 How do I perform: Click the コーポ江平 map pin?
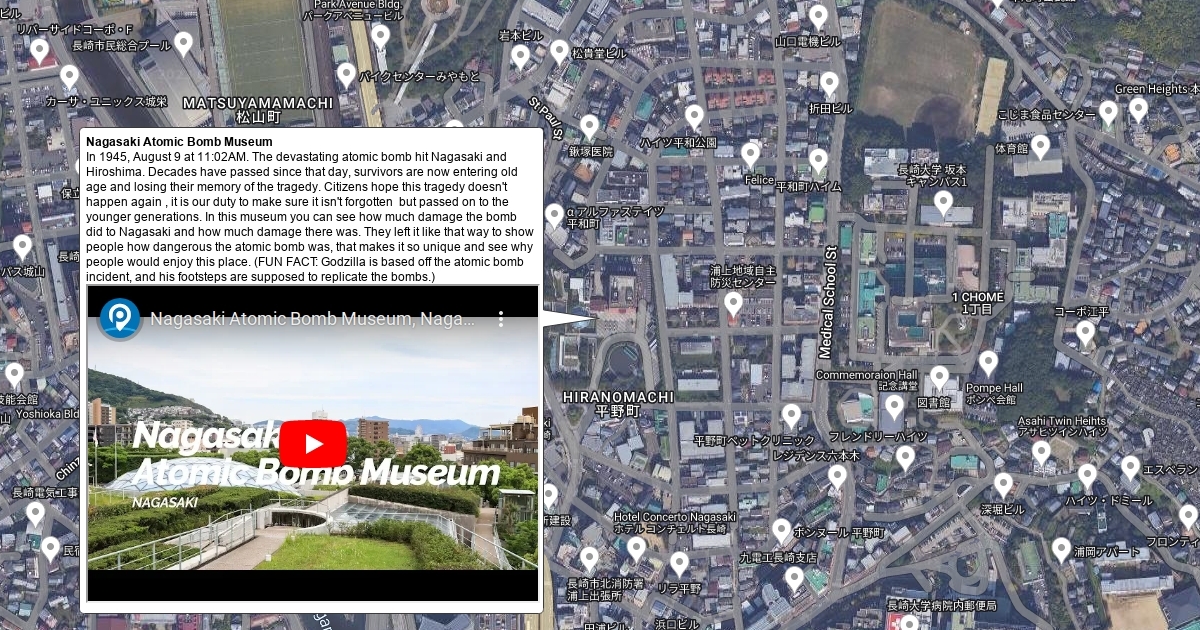point(1085,332)
